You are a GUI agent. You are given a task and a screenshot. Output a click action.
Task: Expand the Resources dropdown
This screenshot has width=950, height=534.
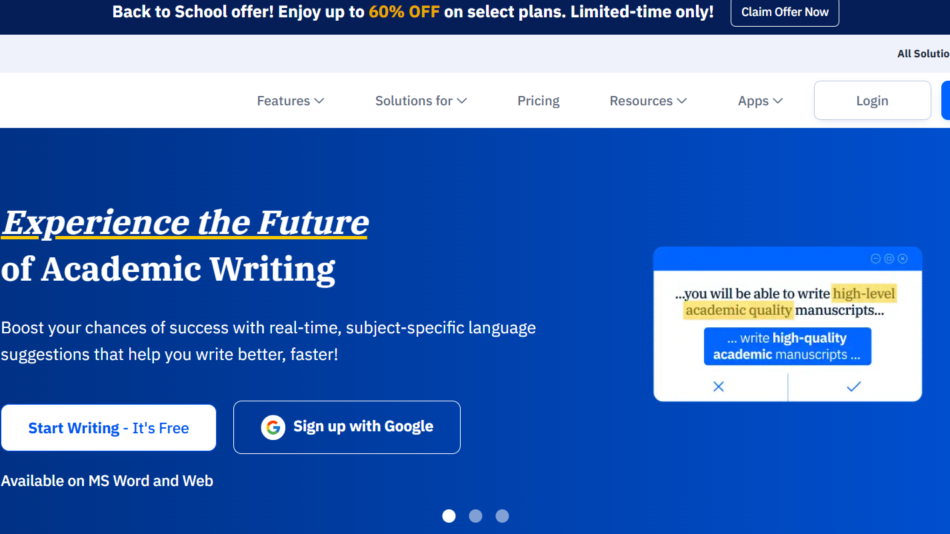pyautogui.click(x=648, y=101)
